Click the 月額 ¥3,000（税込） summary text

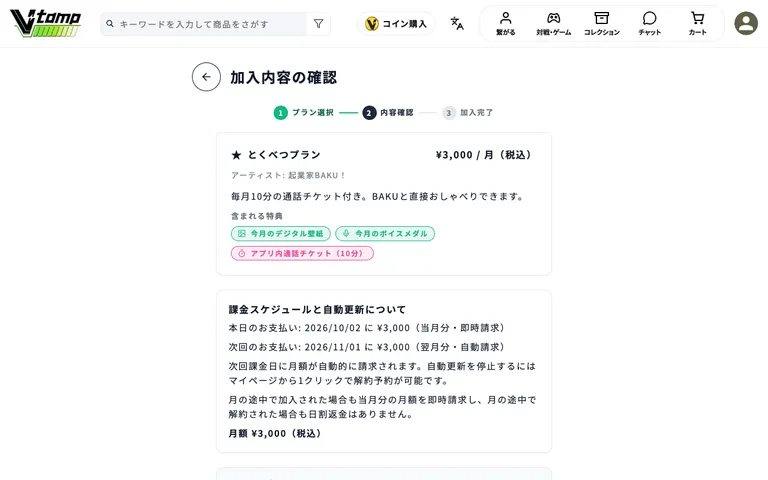pyautogui.click(x=275, y=433)
